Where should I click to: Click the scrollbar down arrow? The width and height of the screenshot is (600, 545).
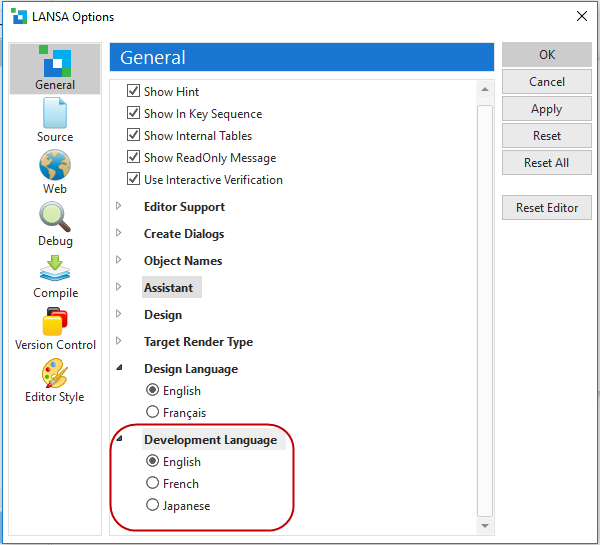click(486, 526)
